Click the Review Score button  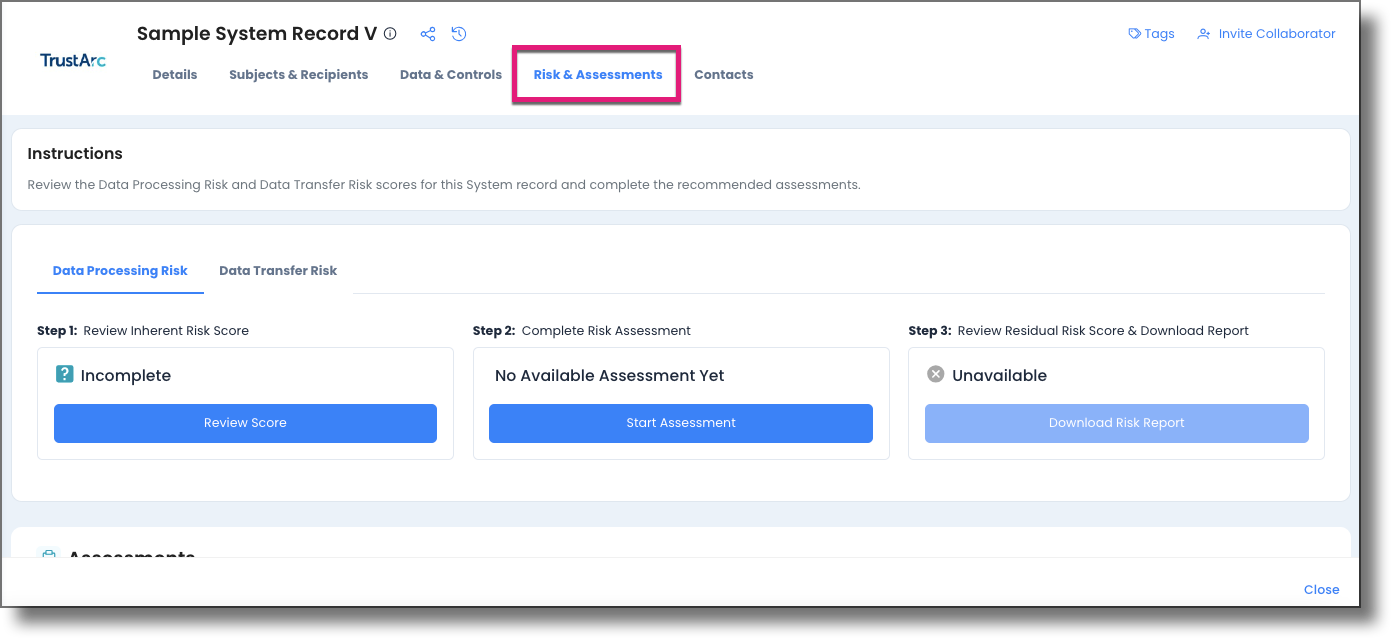245,423
